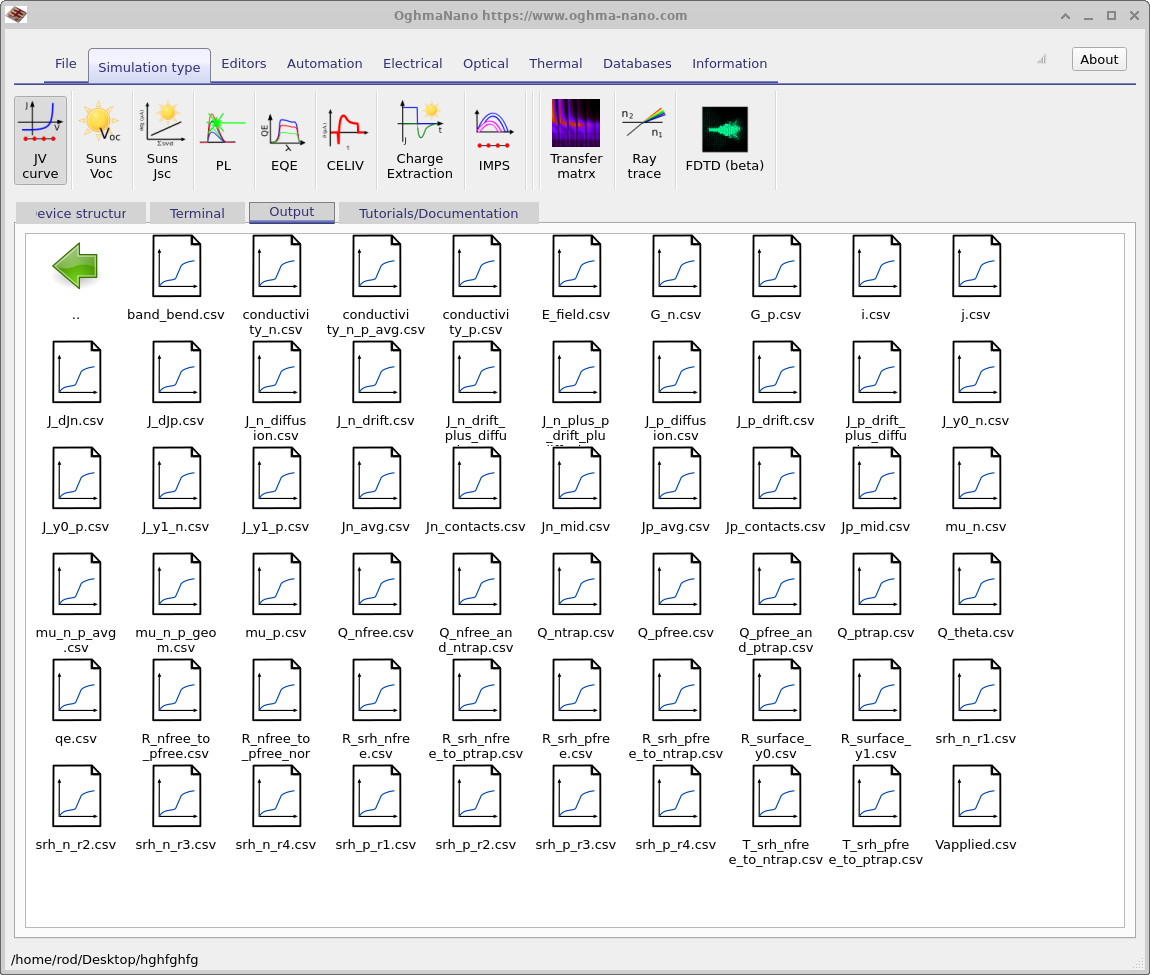The width and height of the screenshot is (1150, 975).
Task: Open G_n.csv file icon
Action: coord(675,266)
